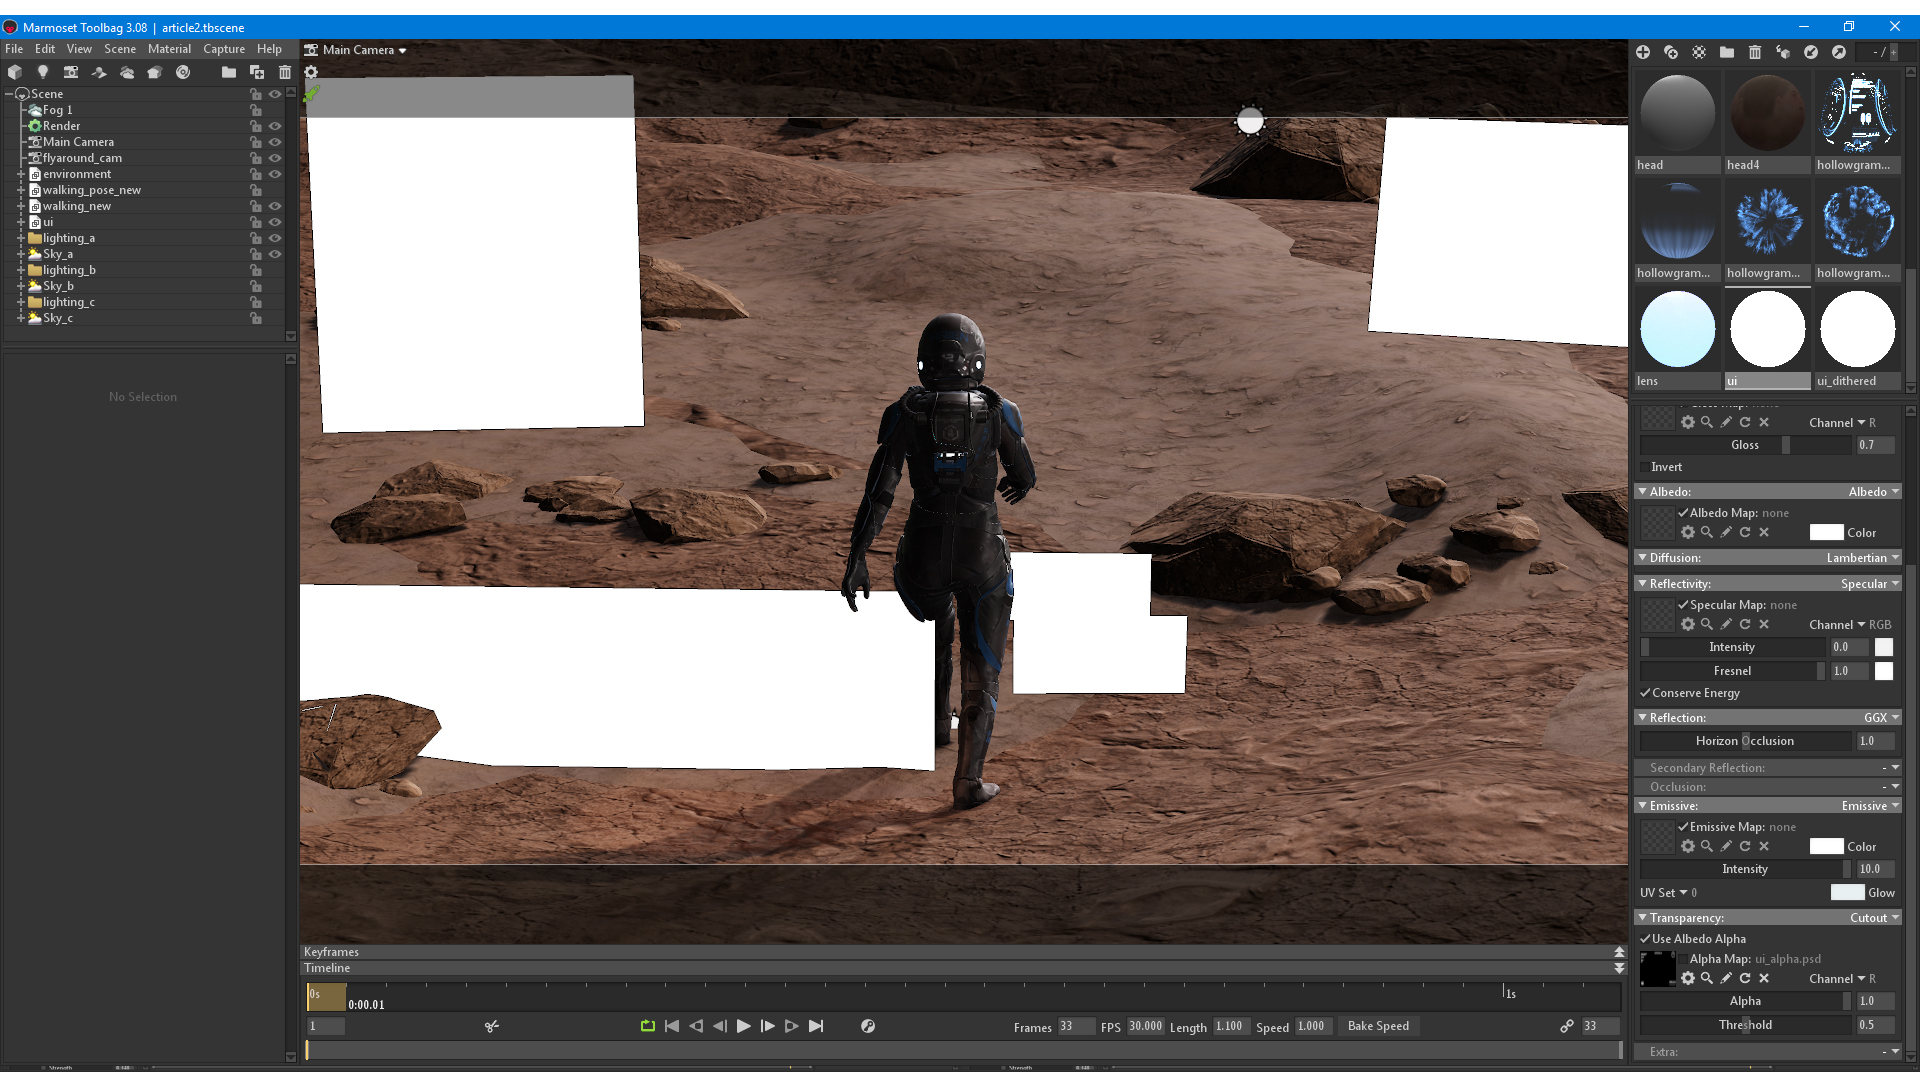Create a new material with the plus icon
The width and height of the screenshot is (1920, 1080).
point(1643,52)
